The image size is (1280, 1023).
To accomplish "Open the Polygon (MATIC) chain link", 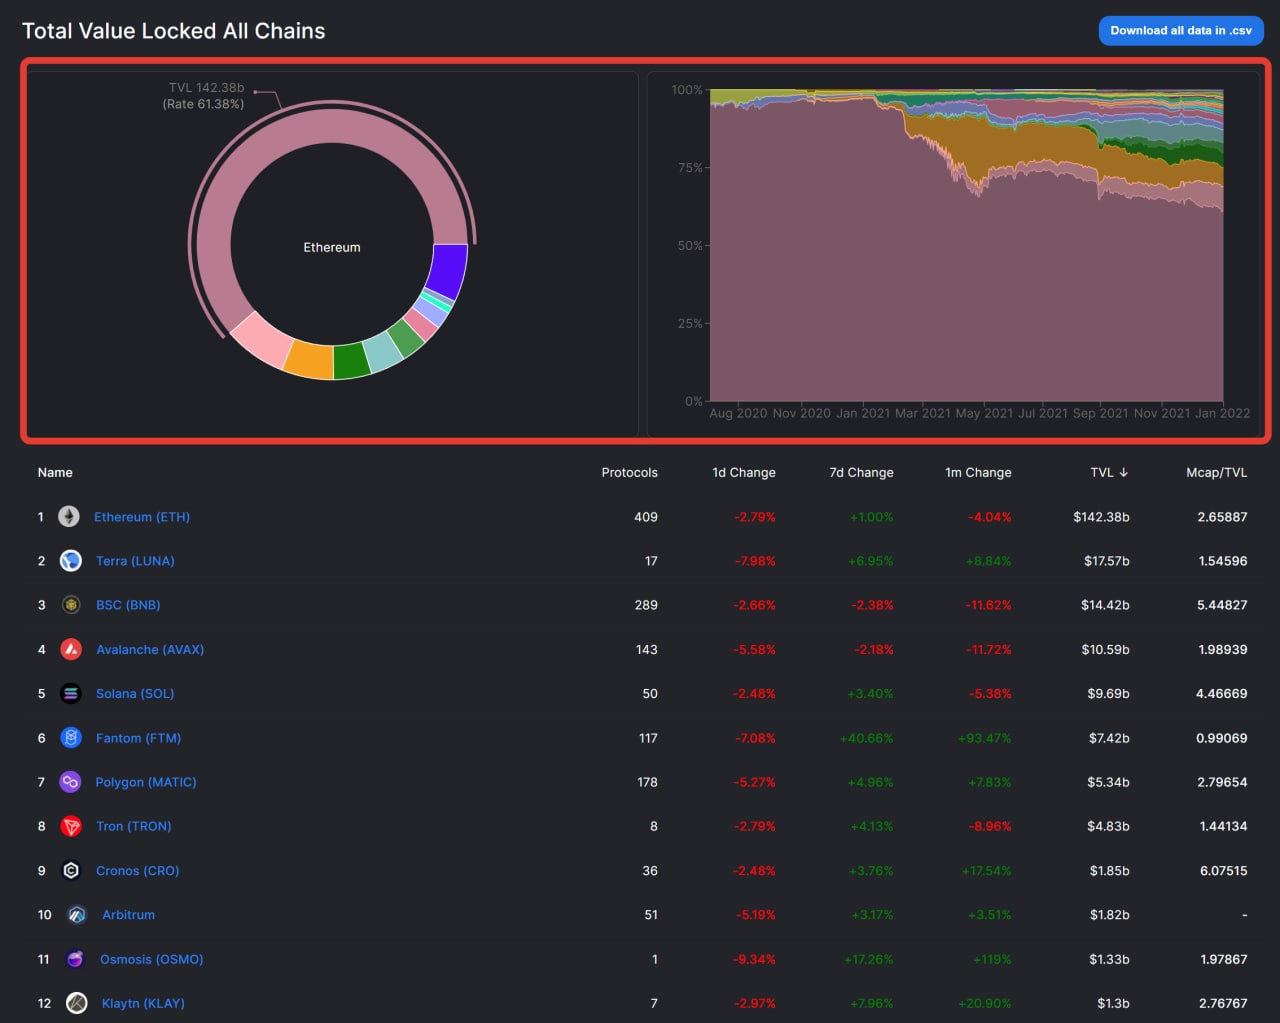I will [x=146, y=782].
